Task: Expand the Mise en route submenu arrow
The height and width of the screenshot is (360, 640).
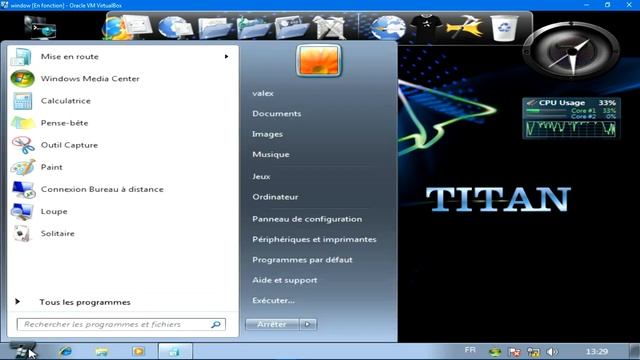Action: [x=226, y=56]
